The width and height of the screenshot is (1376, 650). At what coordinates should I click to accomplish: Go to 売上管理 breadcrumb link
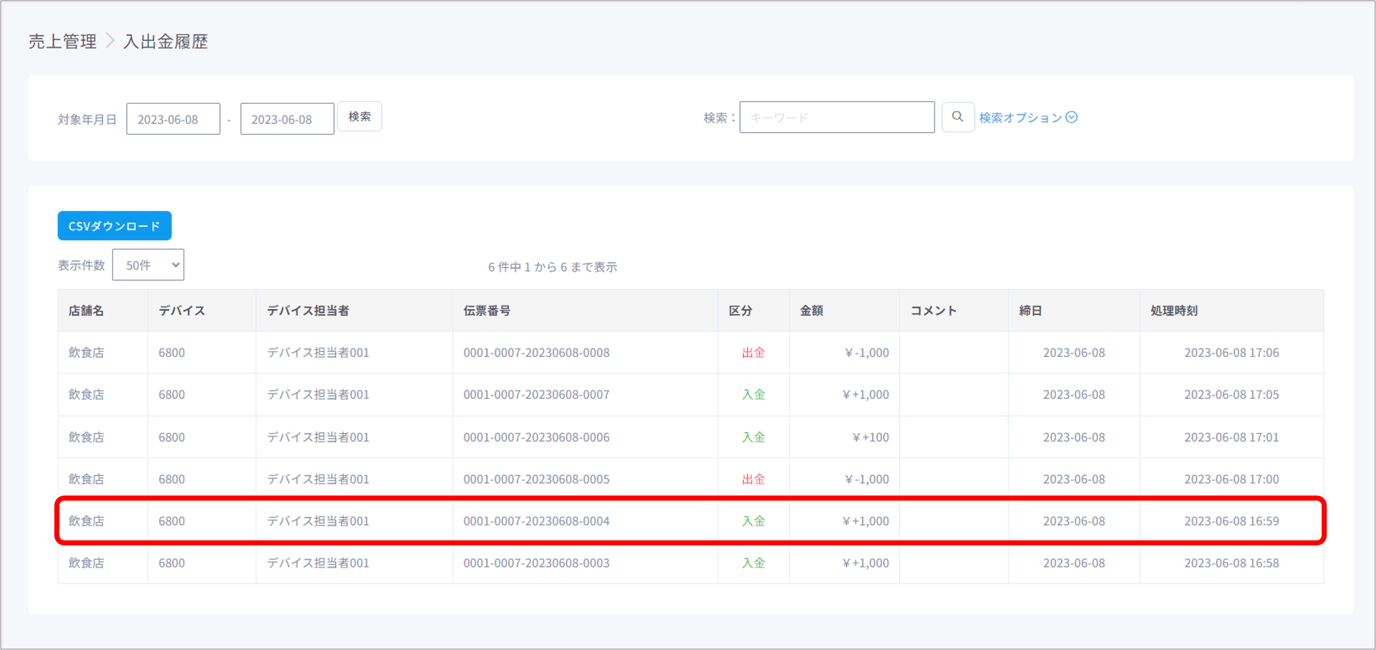[x=62, y=42]
